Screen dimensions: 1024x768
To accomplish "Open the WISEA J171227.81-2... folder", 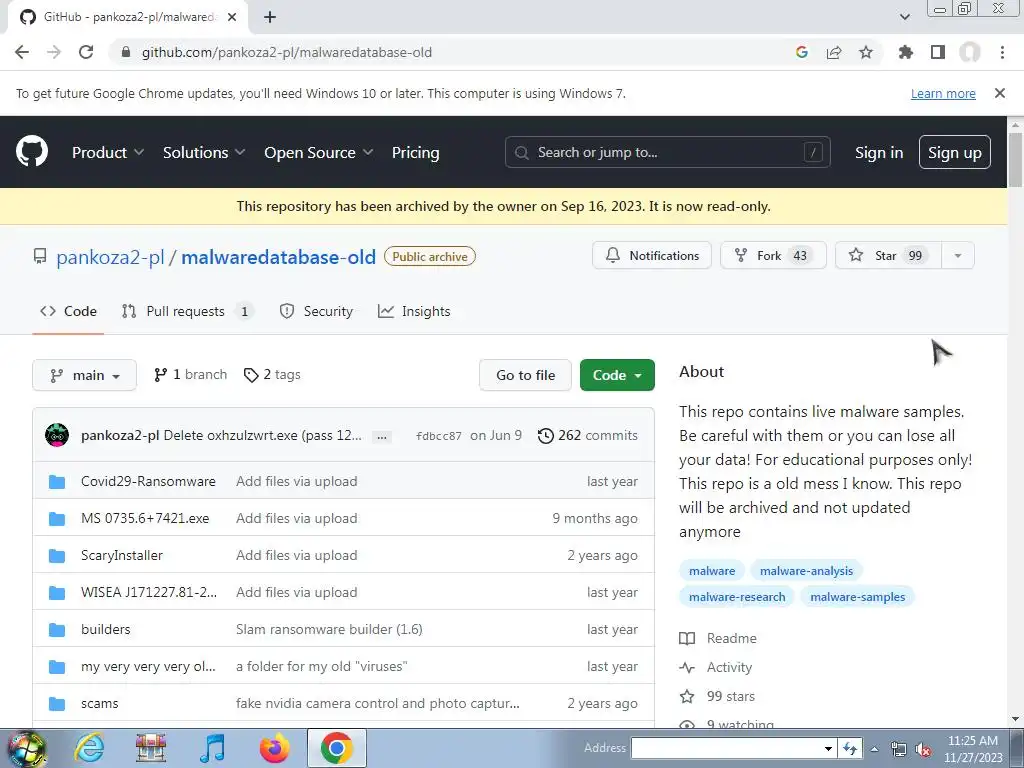I will [x=149, y=592].
